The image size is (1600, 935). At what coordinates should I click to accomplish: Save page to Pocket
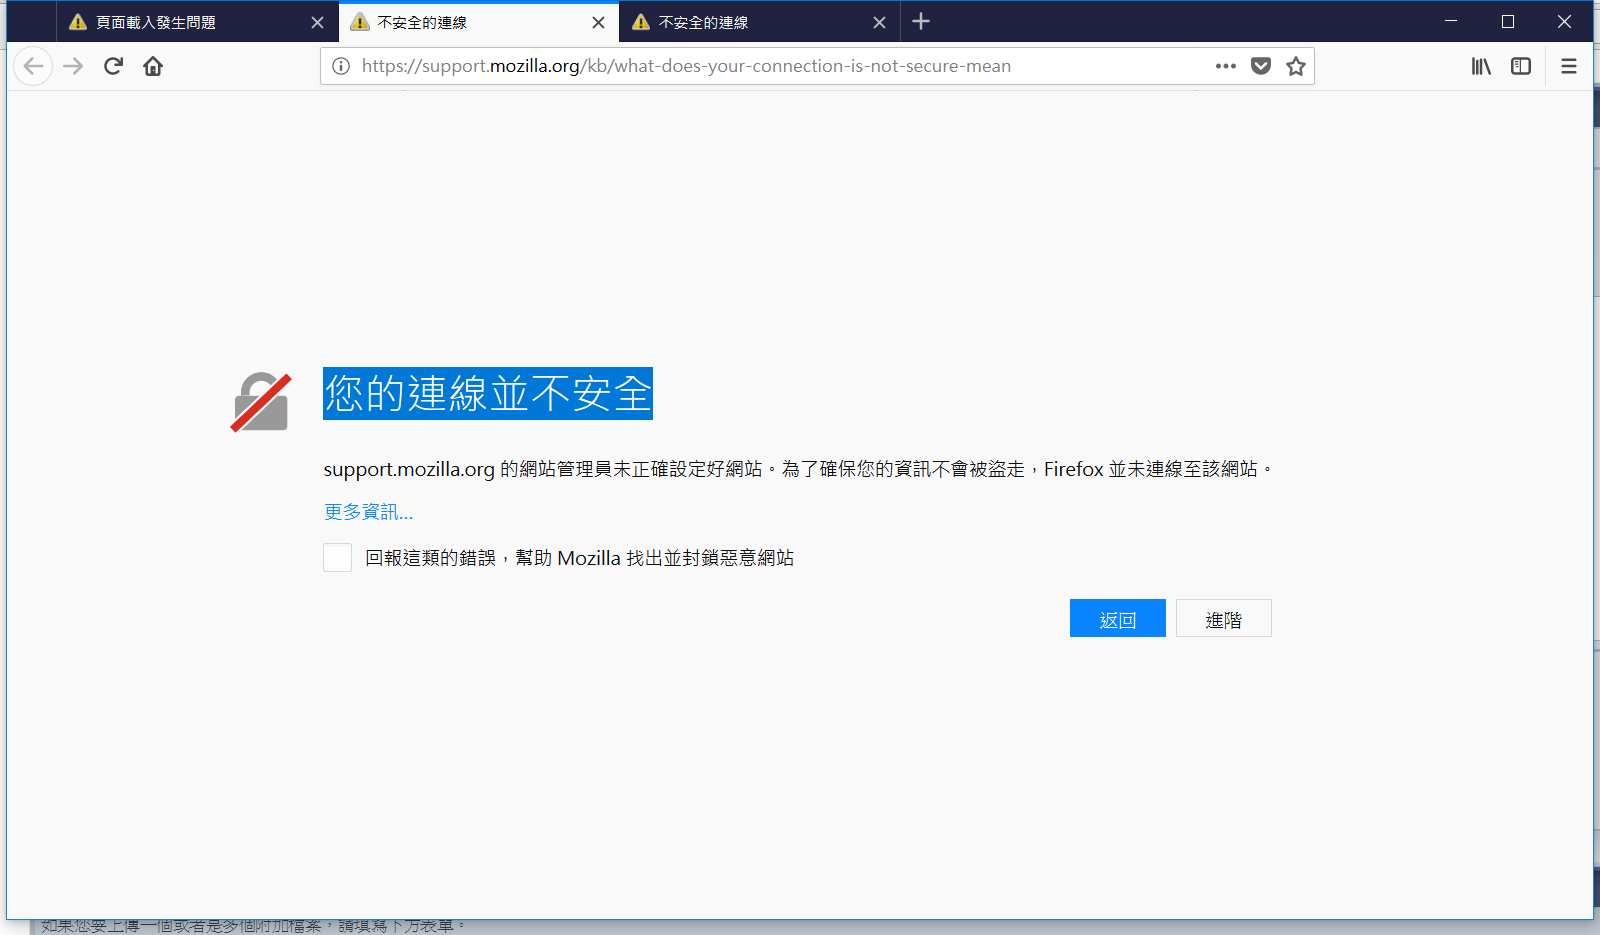(1261, 66)
